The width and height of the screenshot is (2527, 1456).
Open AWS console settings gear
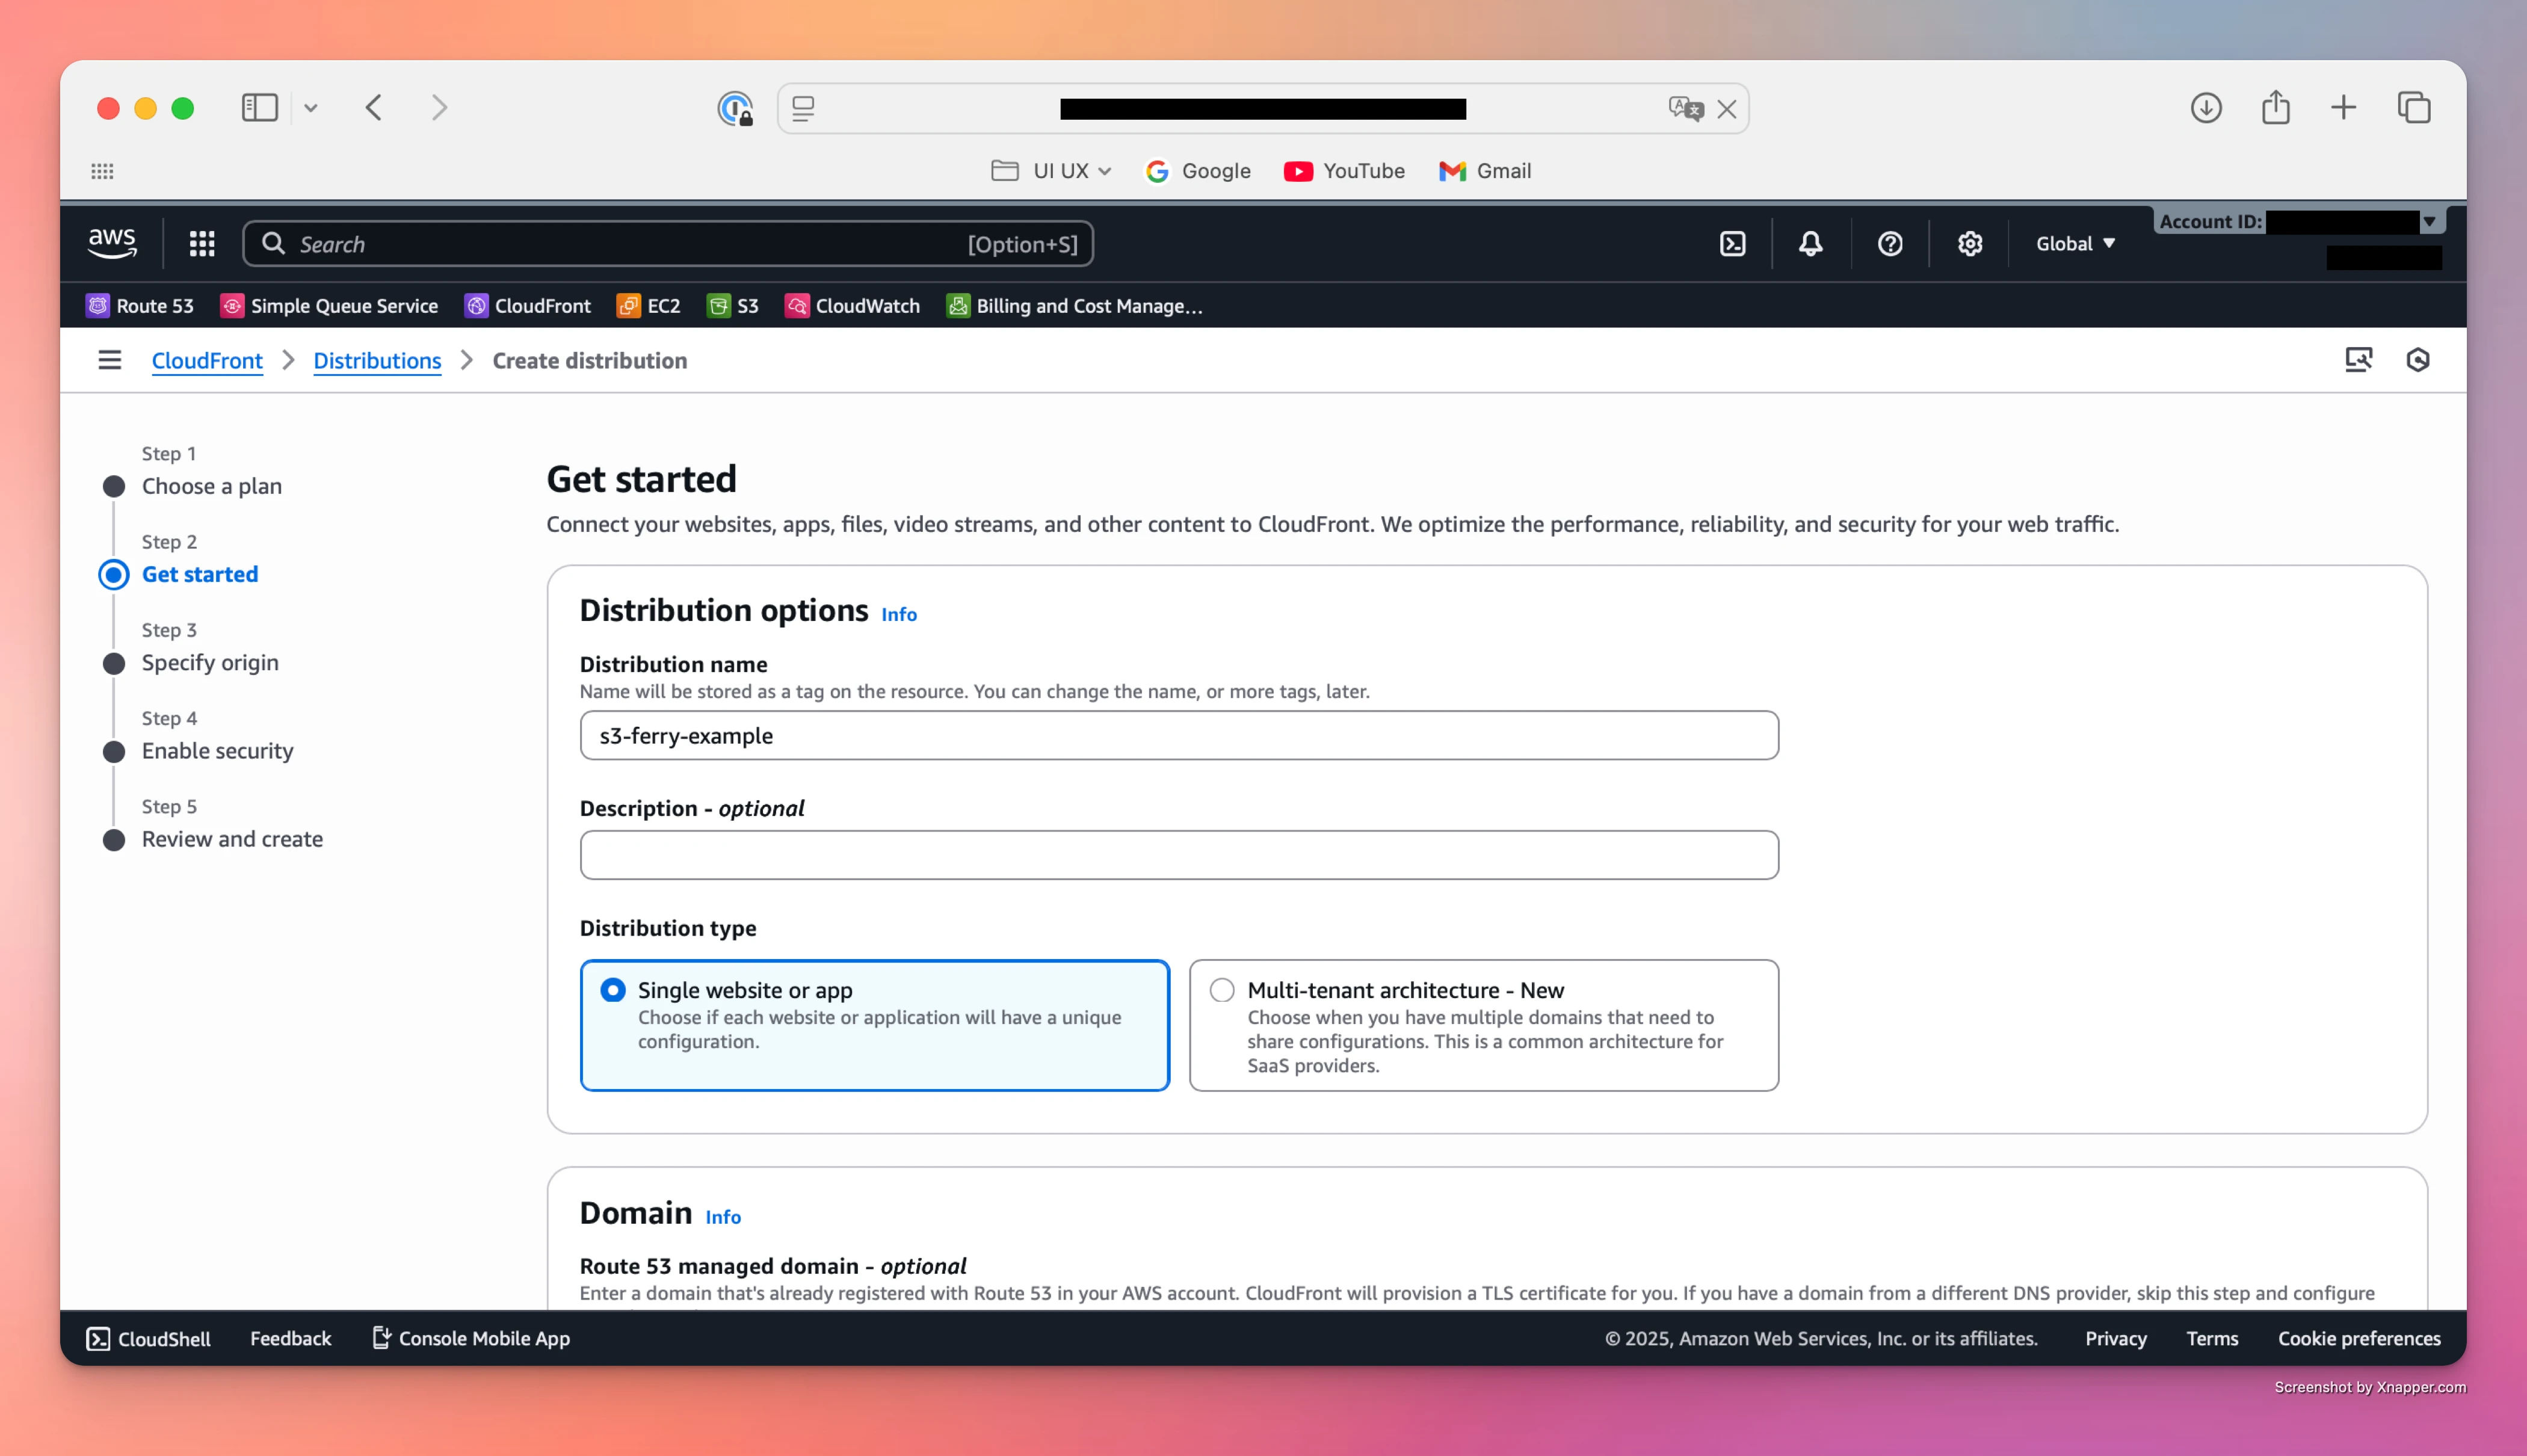[1969, 244]
